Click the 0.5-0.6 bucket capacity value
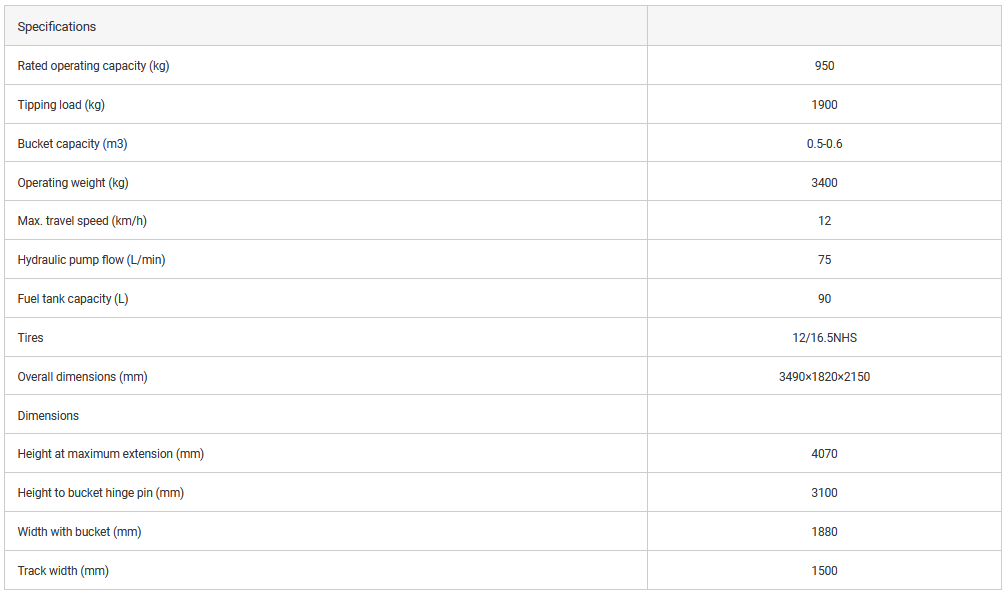This screenshot has height=592, width=1003. (824, 144)
